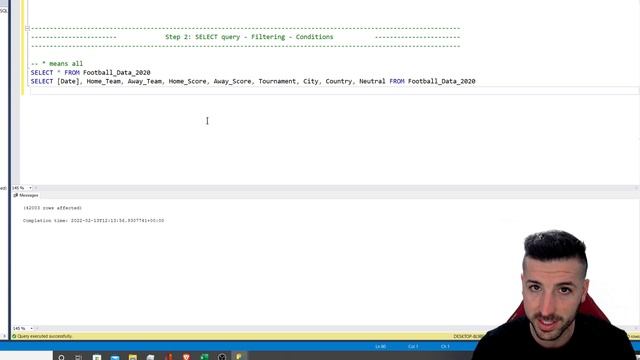Click the Tournament column name
Image resolution: width=640 pixels, height=360 pixels.
point(277,81)
